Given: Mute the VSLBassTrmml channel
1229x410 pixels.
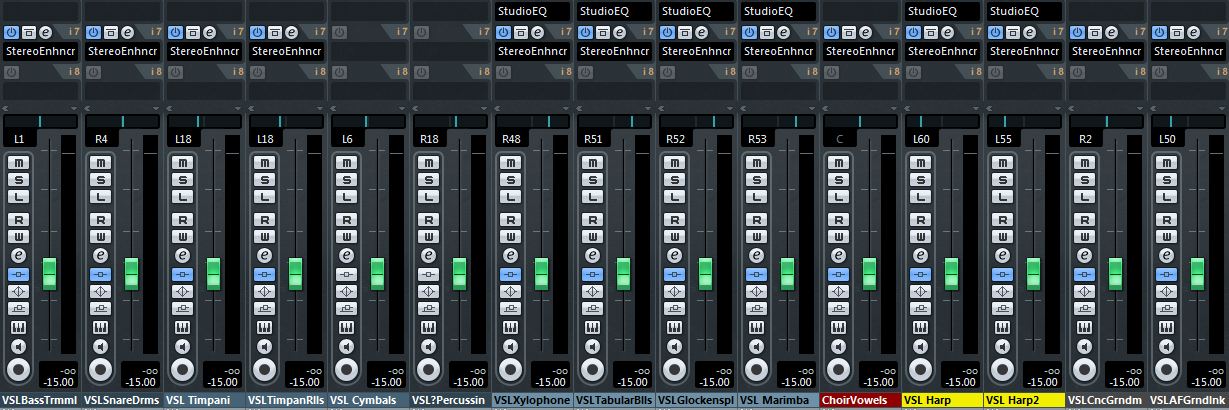Looking at the screenshot, I should coord(18,162).
